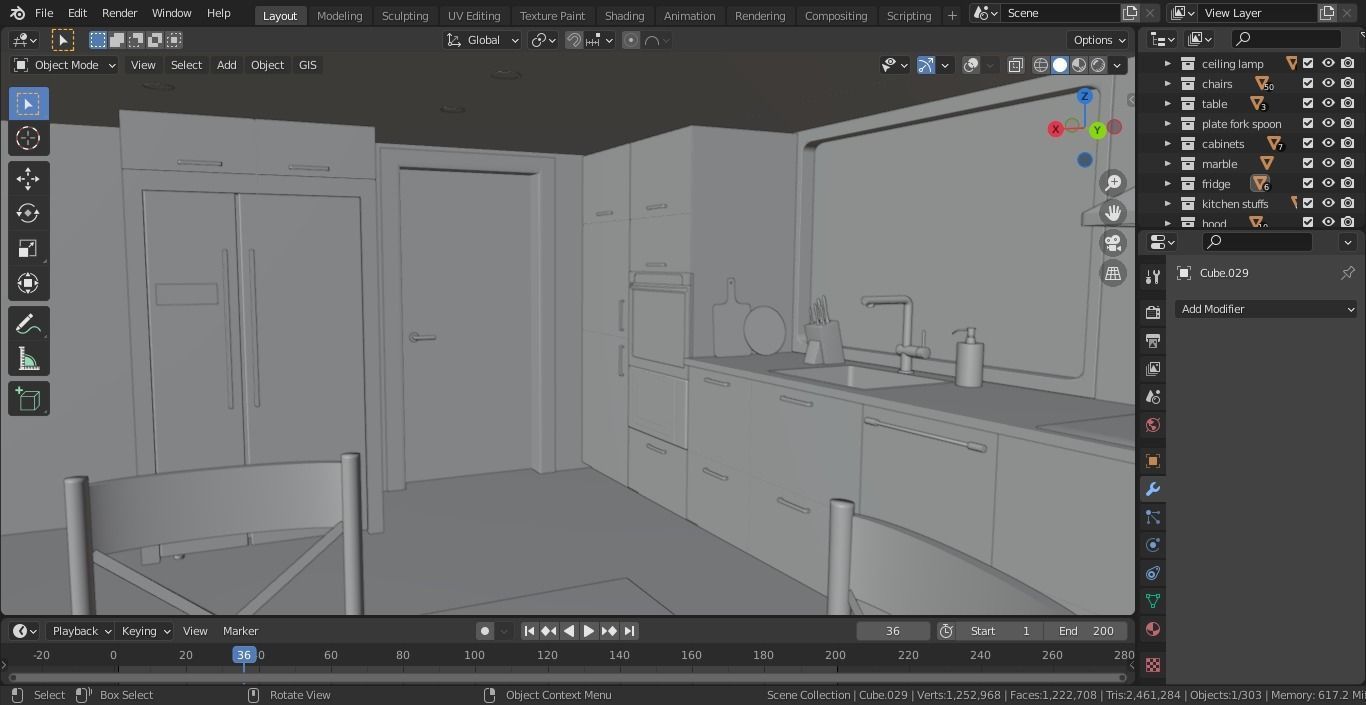Viewport: 1366px width, 705px height.
Task: Open the Options dropdown
Action: click(x=1099, y=40)
